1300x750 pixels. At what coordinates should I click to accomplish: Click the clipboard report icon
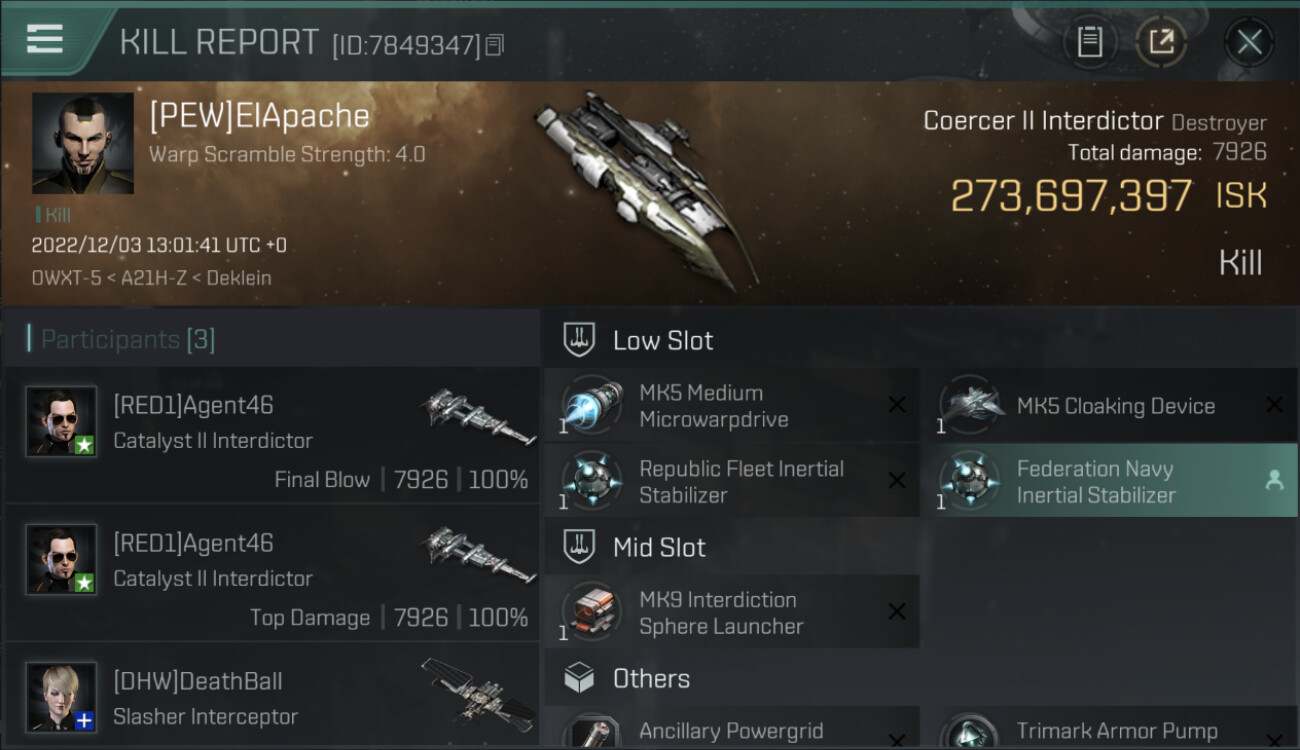coord(1089,42)
